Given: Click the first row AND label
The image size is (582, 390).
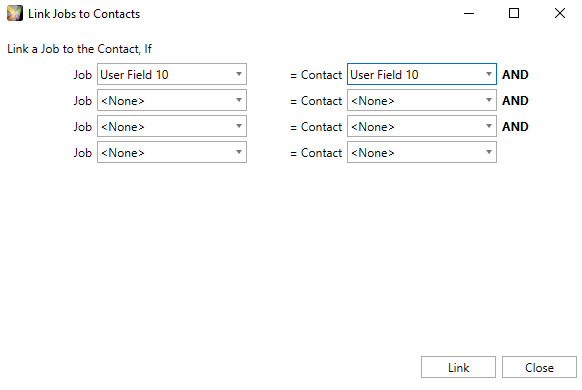Looking at the screenshot, I should [515, 75].
